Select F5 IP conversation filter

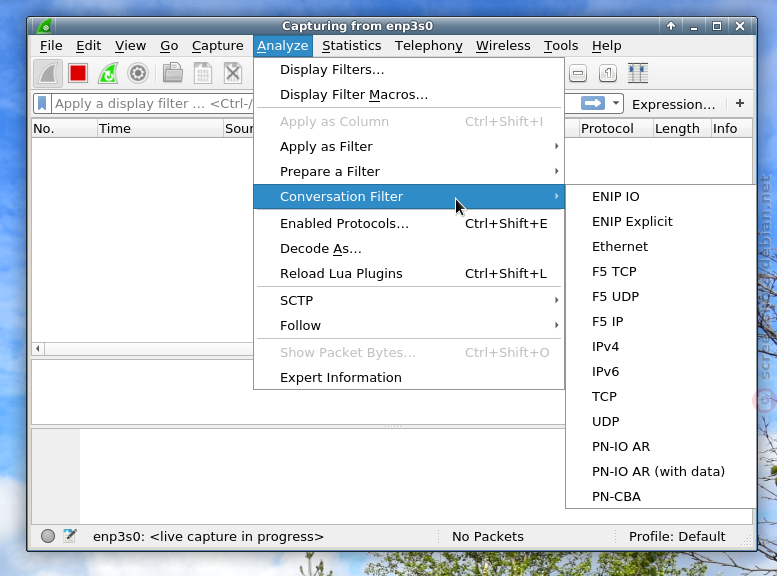661,322
